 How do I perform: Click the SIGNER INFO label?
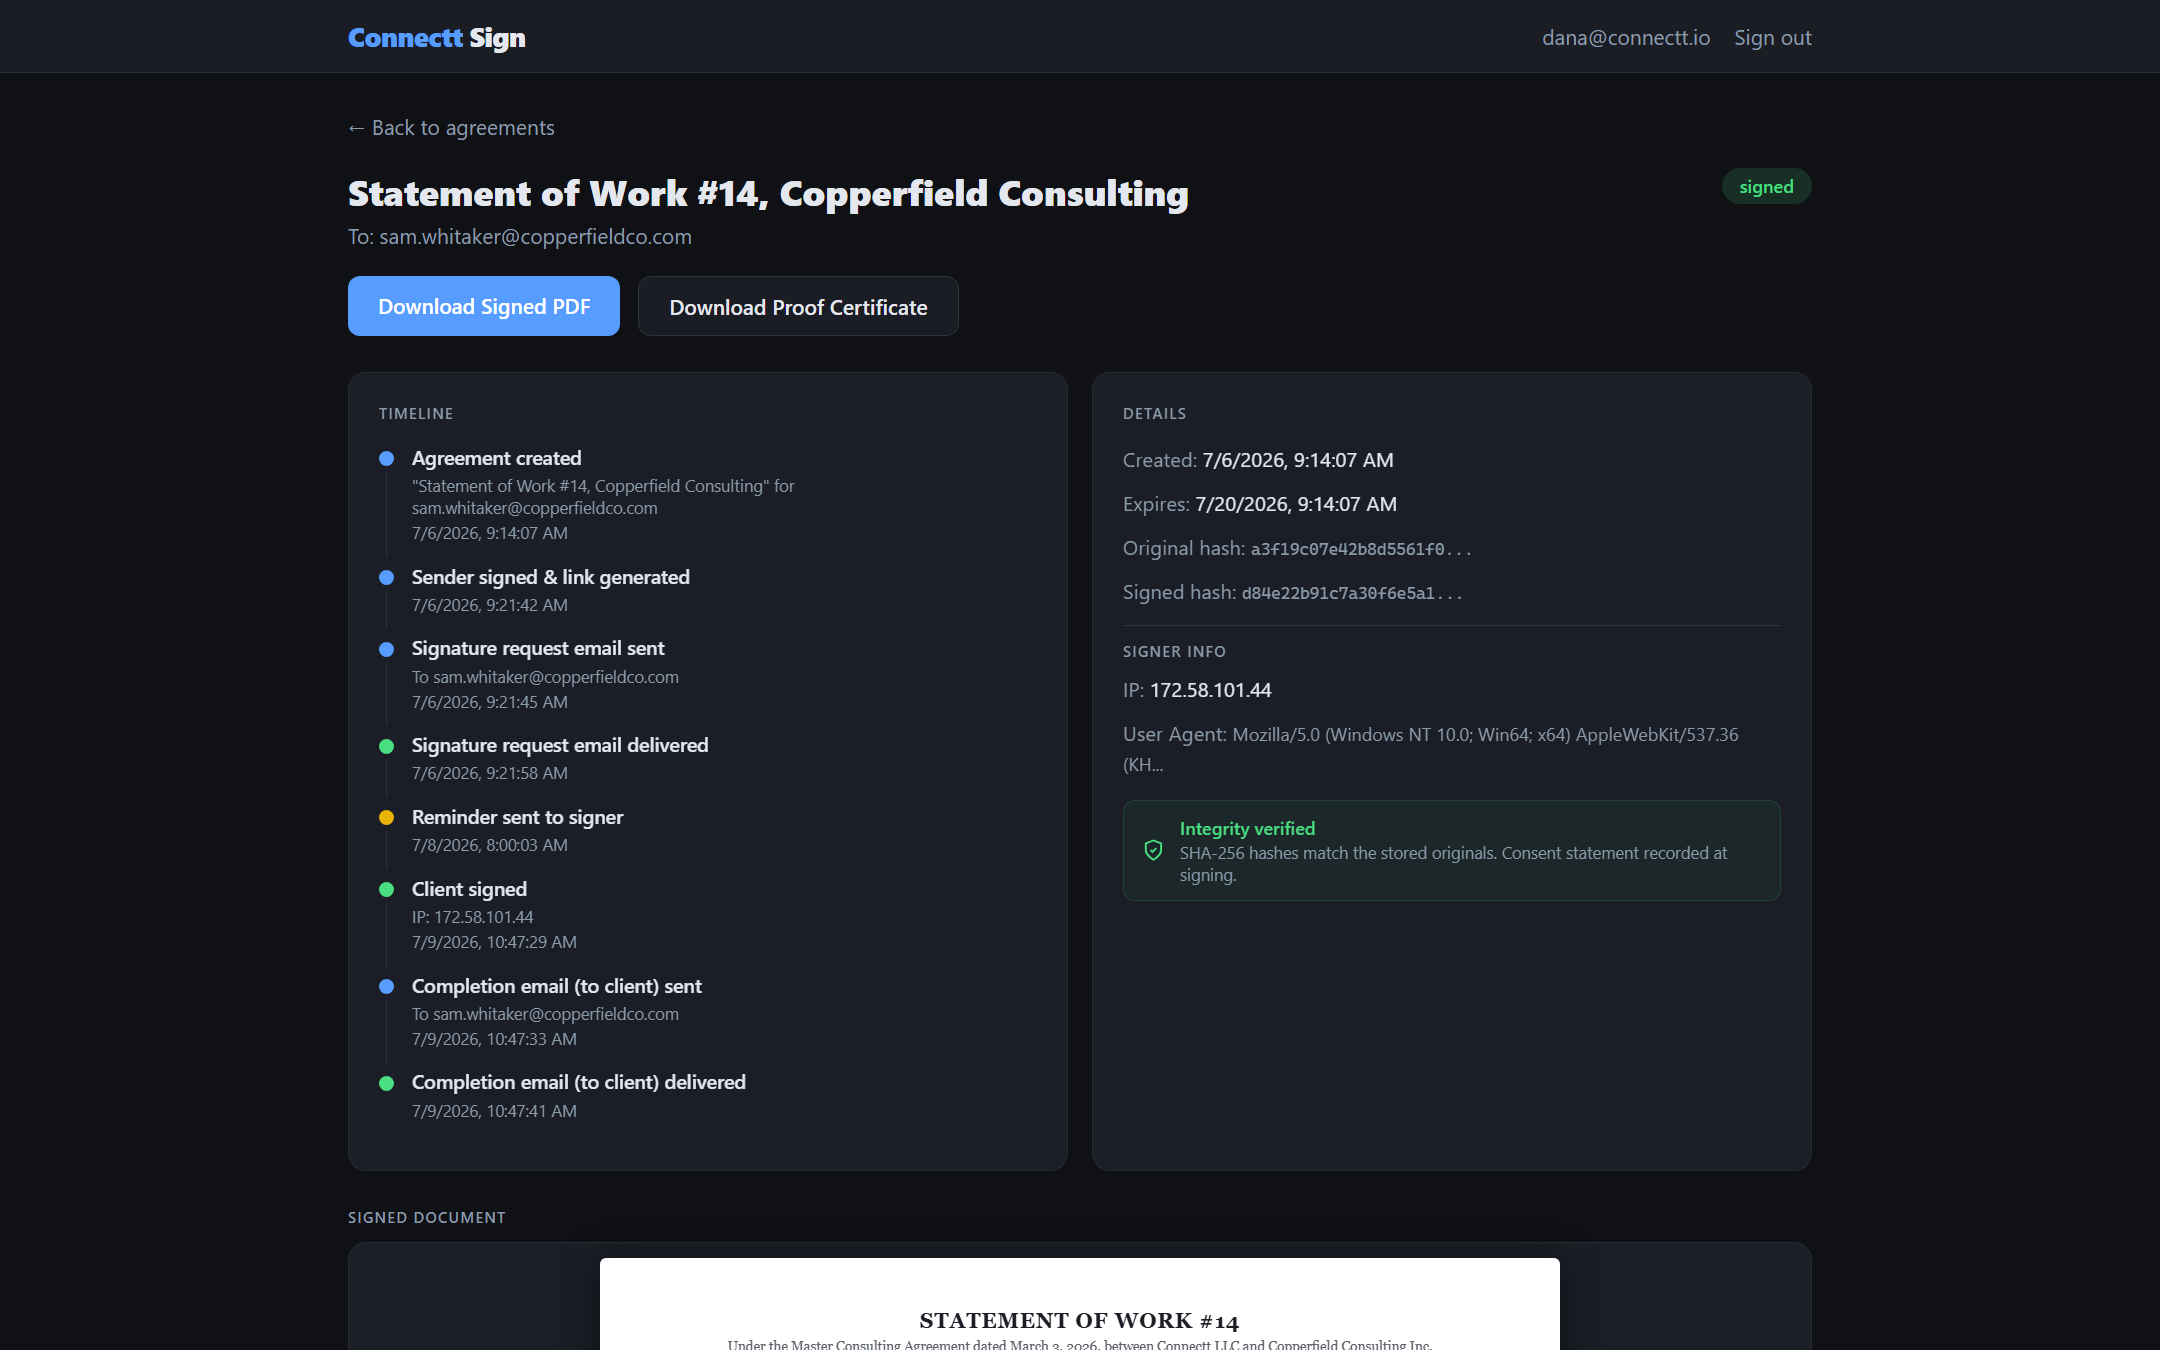coord(1174,652)
